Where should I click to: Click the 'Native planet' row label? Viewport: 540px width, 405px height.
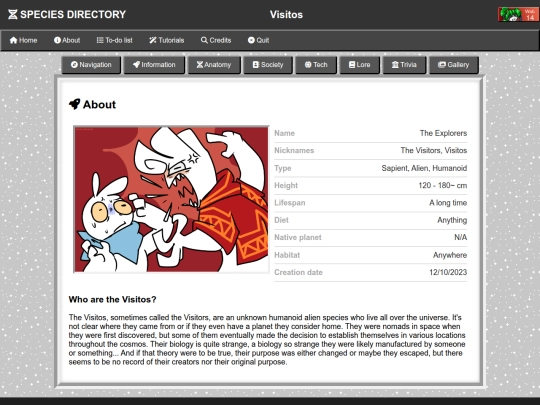[298, 237]
